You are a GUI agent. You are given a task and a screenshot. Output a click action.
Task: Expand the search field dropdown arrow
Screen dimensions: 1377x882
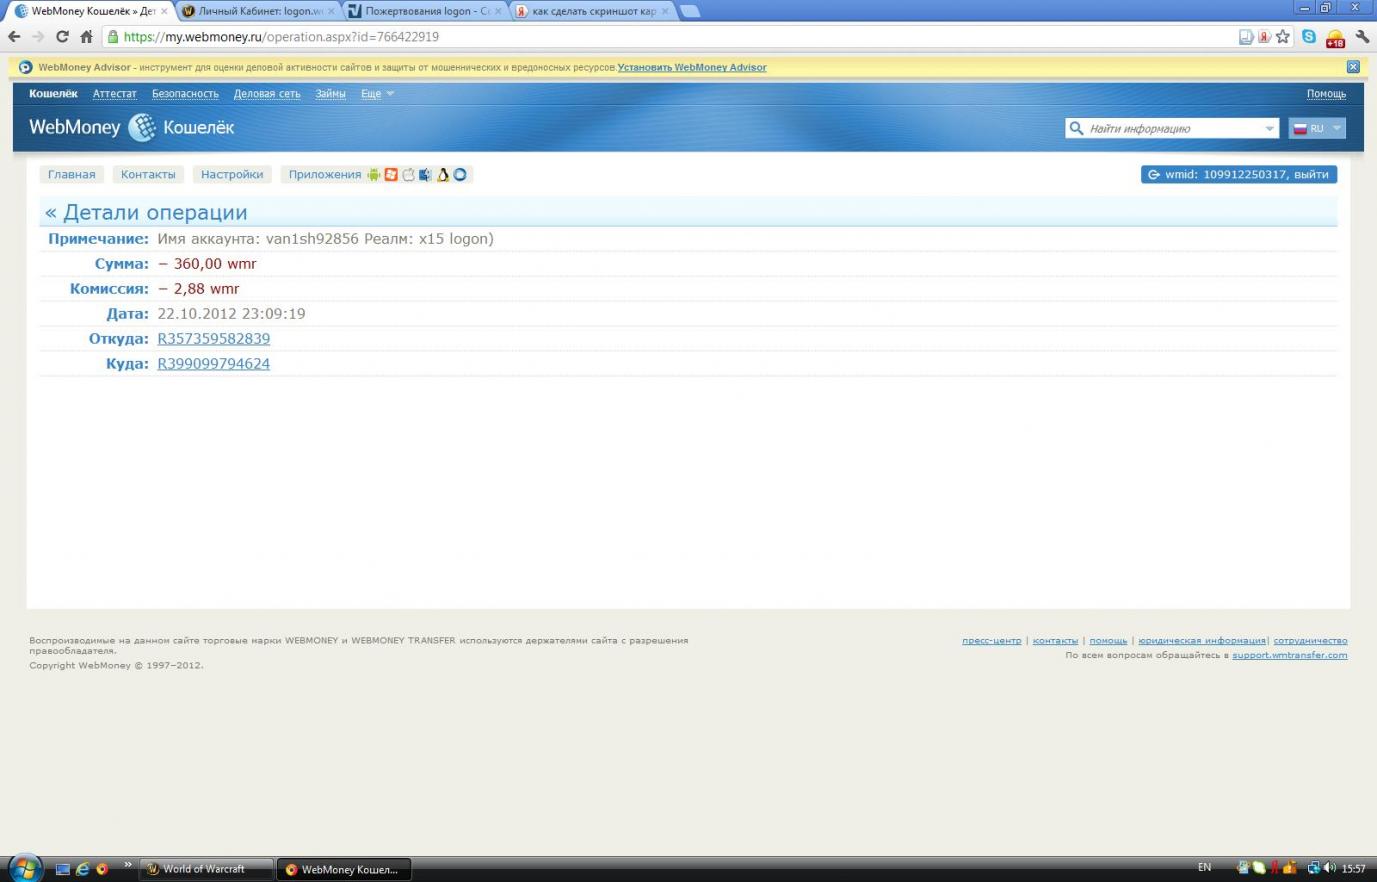1270,128
